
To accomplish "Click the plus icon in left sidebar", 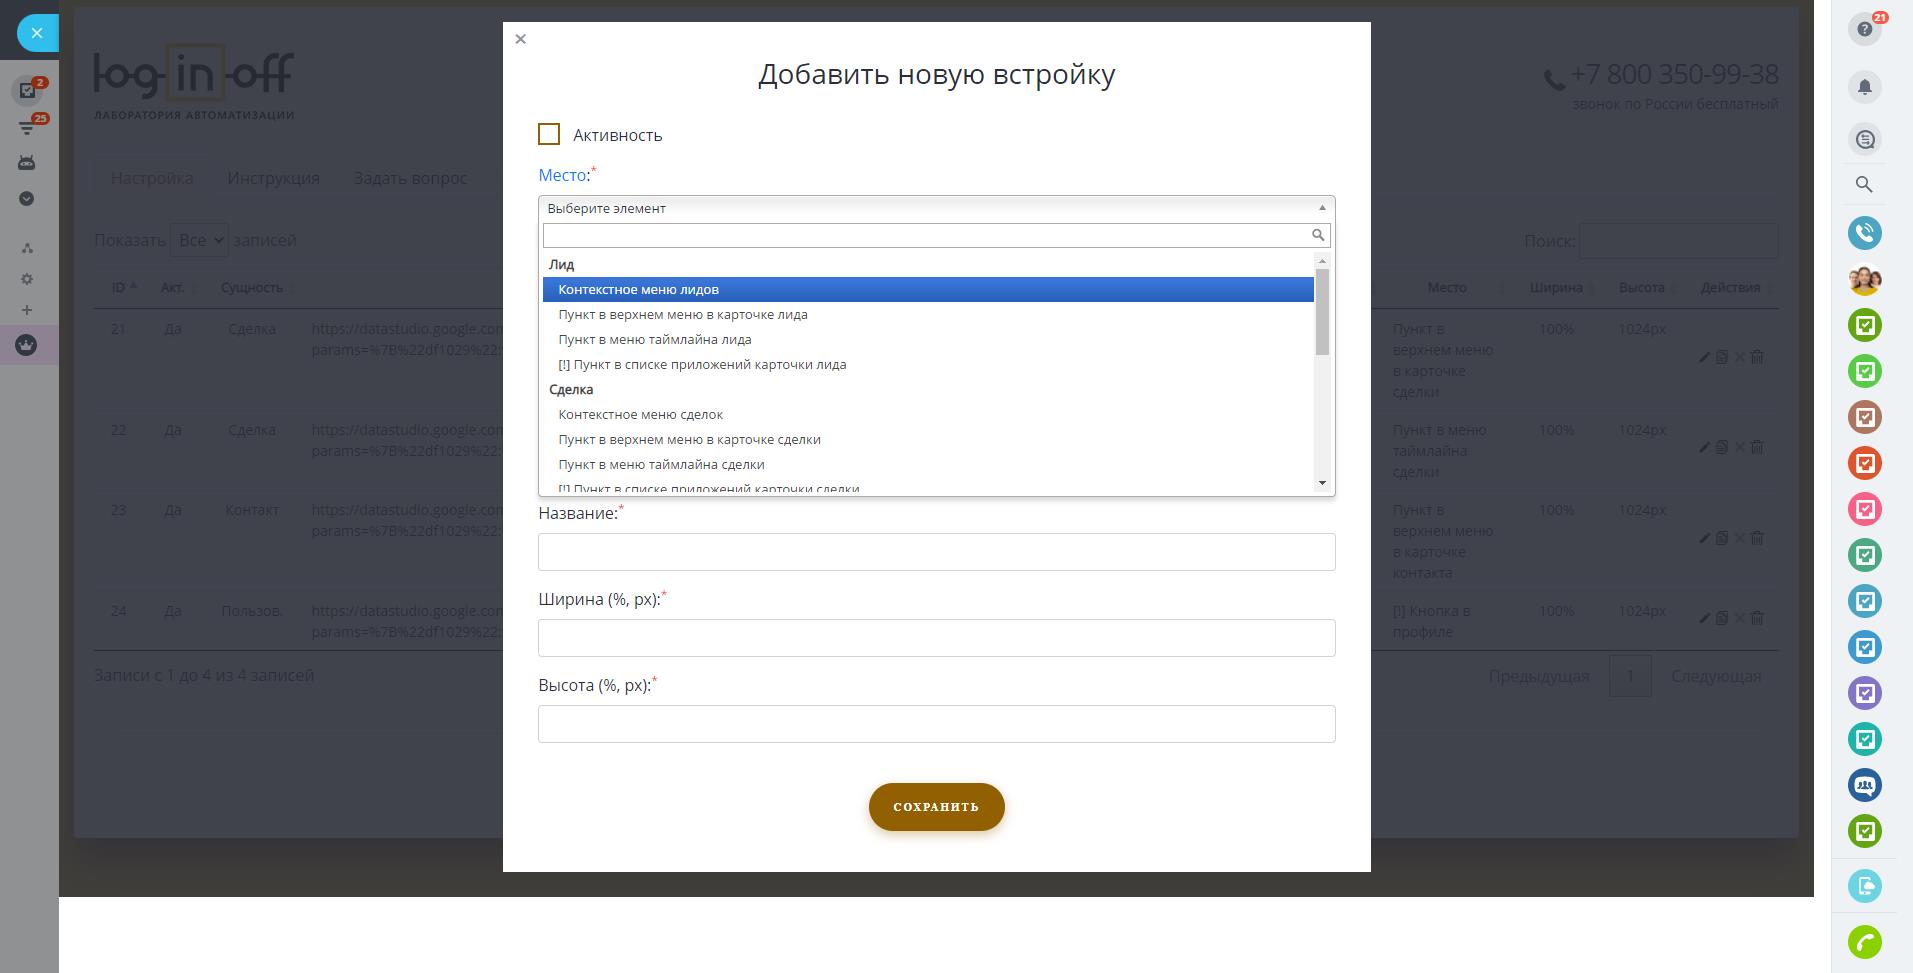I will (x=27, y=310).
